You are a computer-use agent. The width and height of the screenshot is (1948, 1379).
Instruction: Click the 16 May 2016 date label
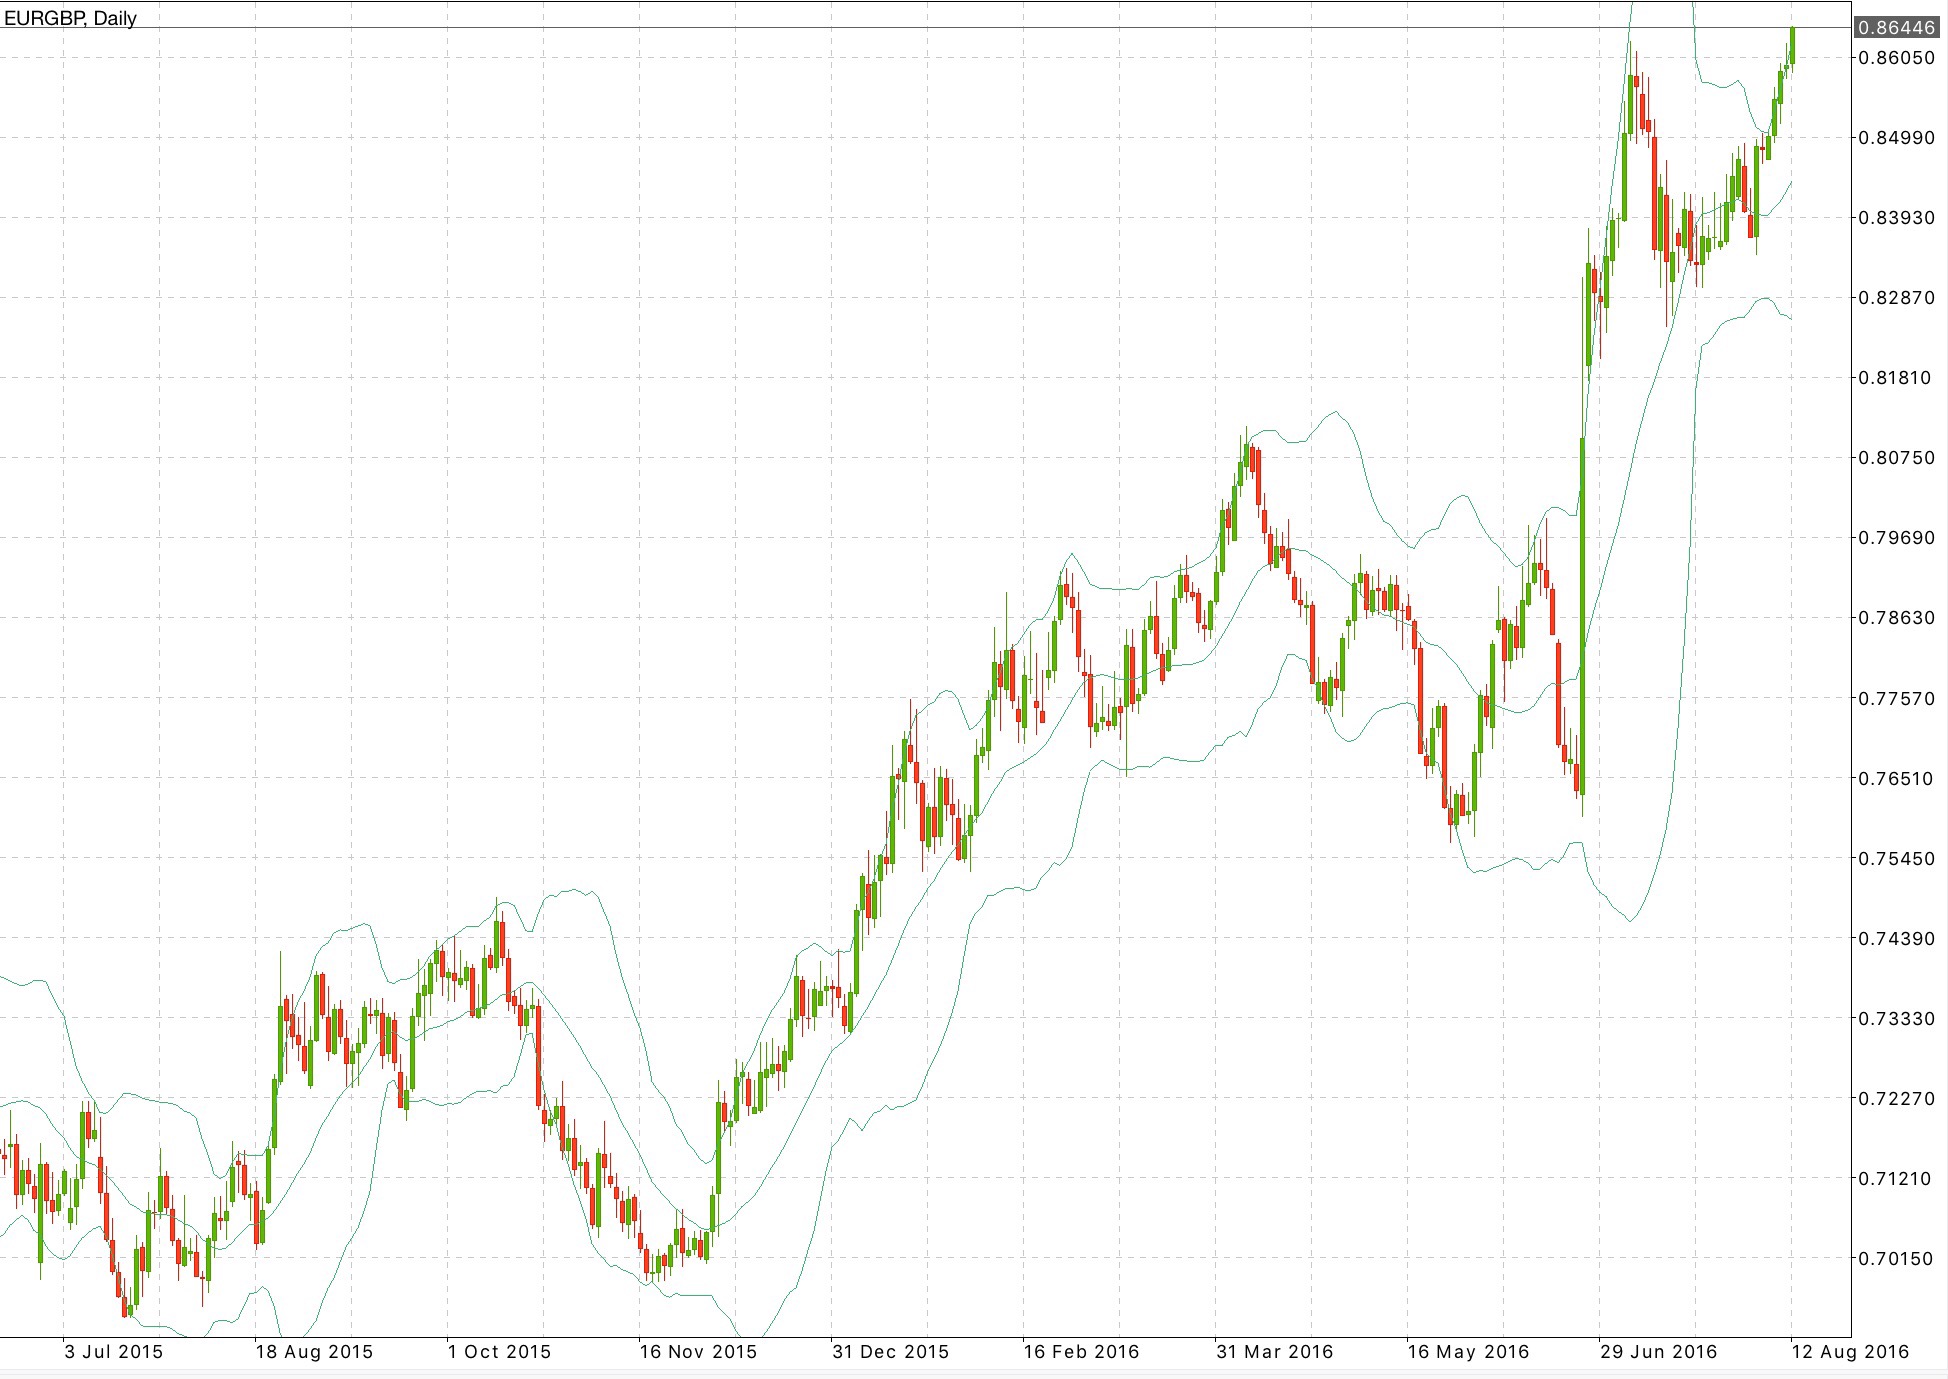(x=1468, y=1352)
